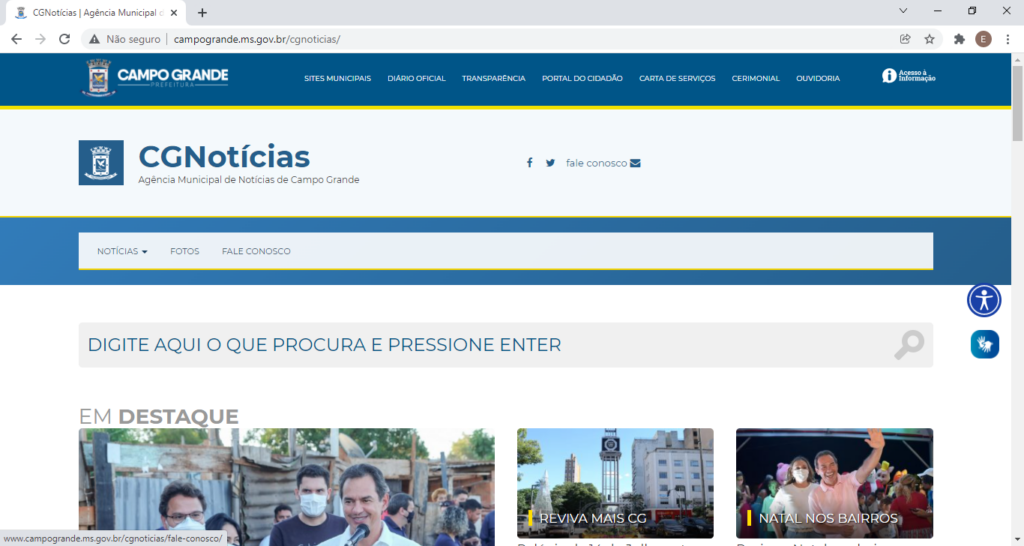Click Fale Conosco in the navigation bar

(x=256, y=251)
